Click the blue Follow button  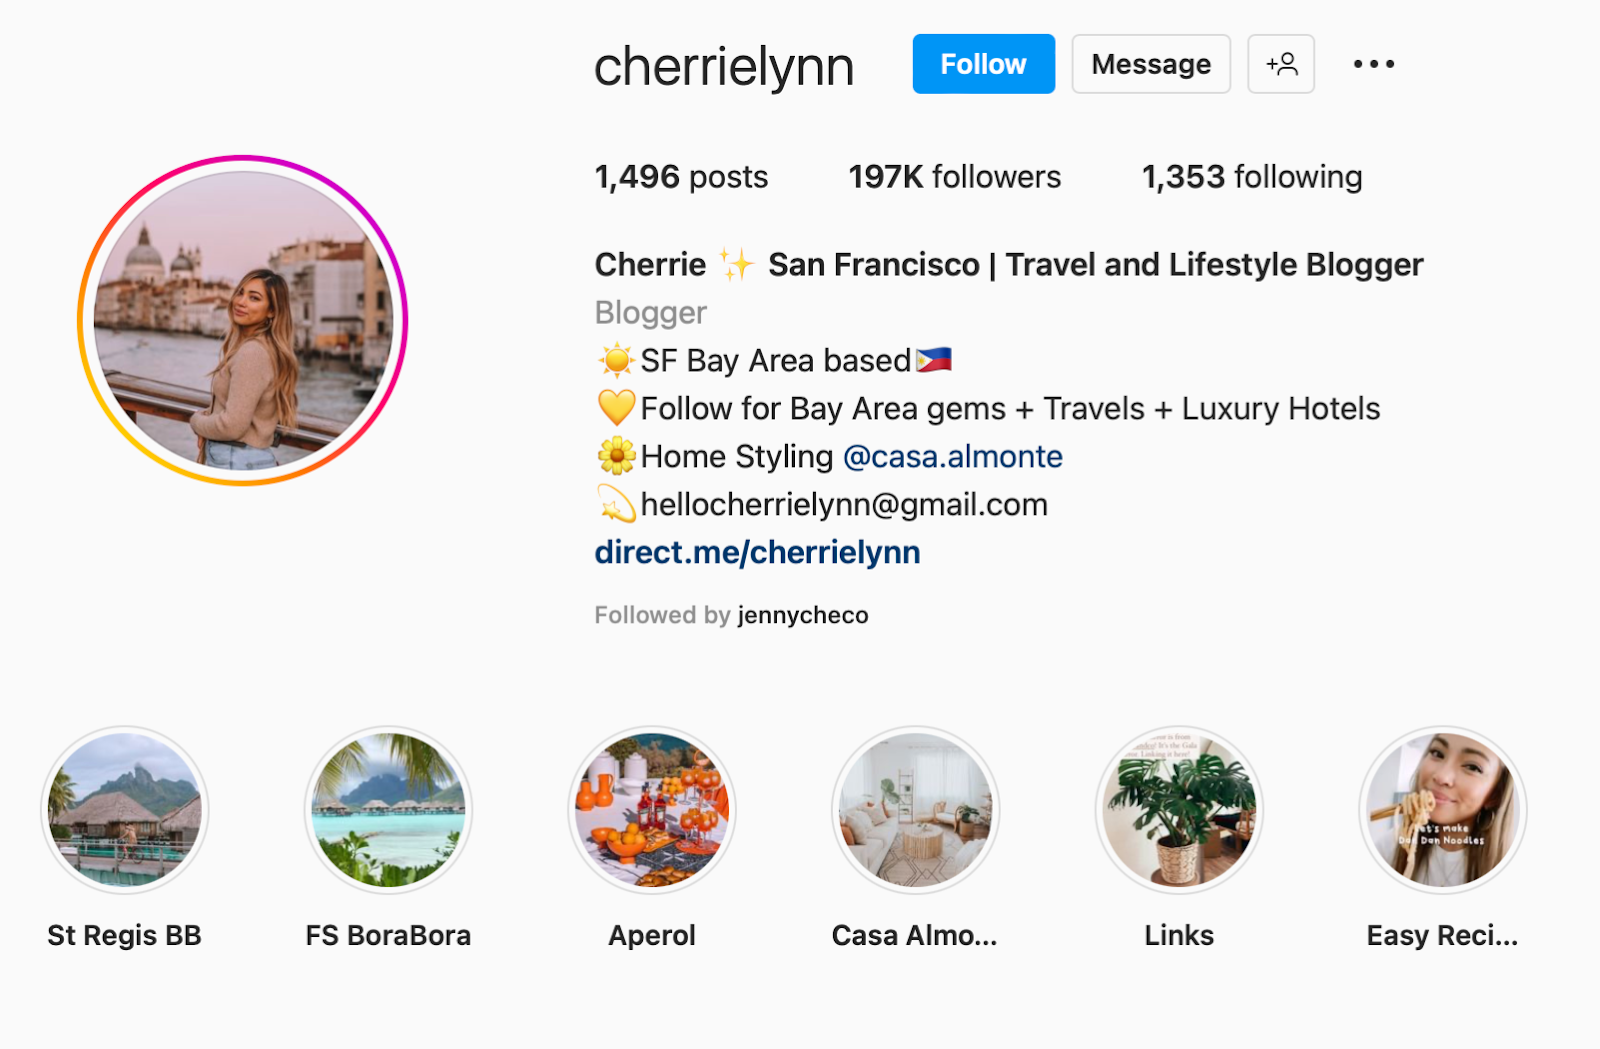(984, 64)
